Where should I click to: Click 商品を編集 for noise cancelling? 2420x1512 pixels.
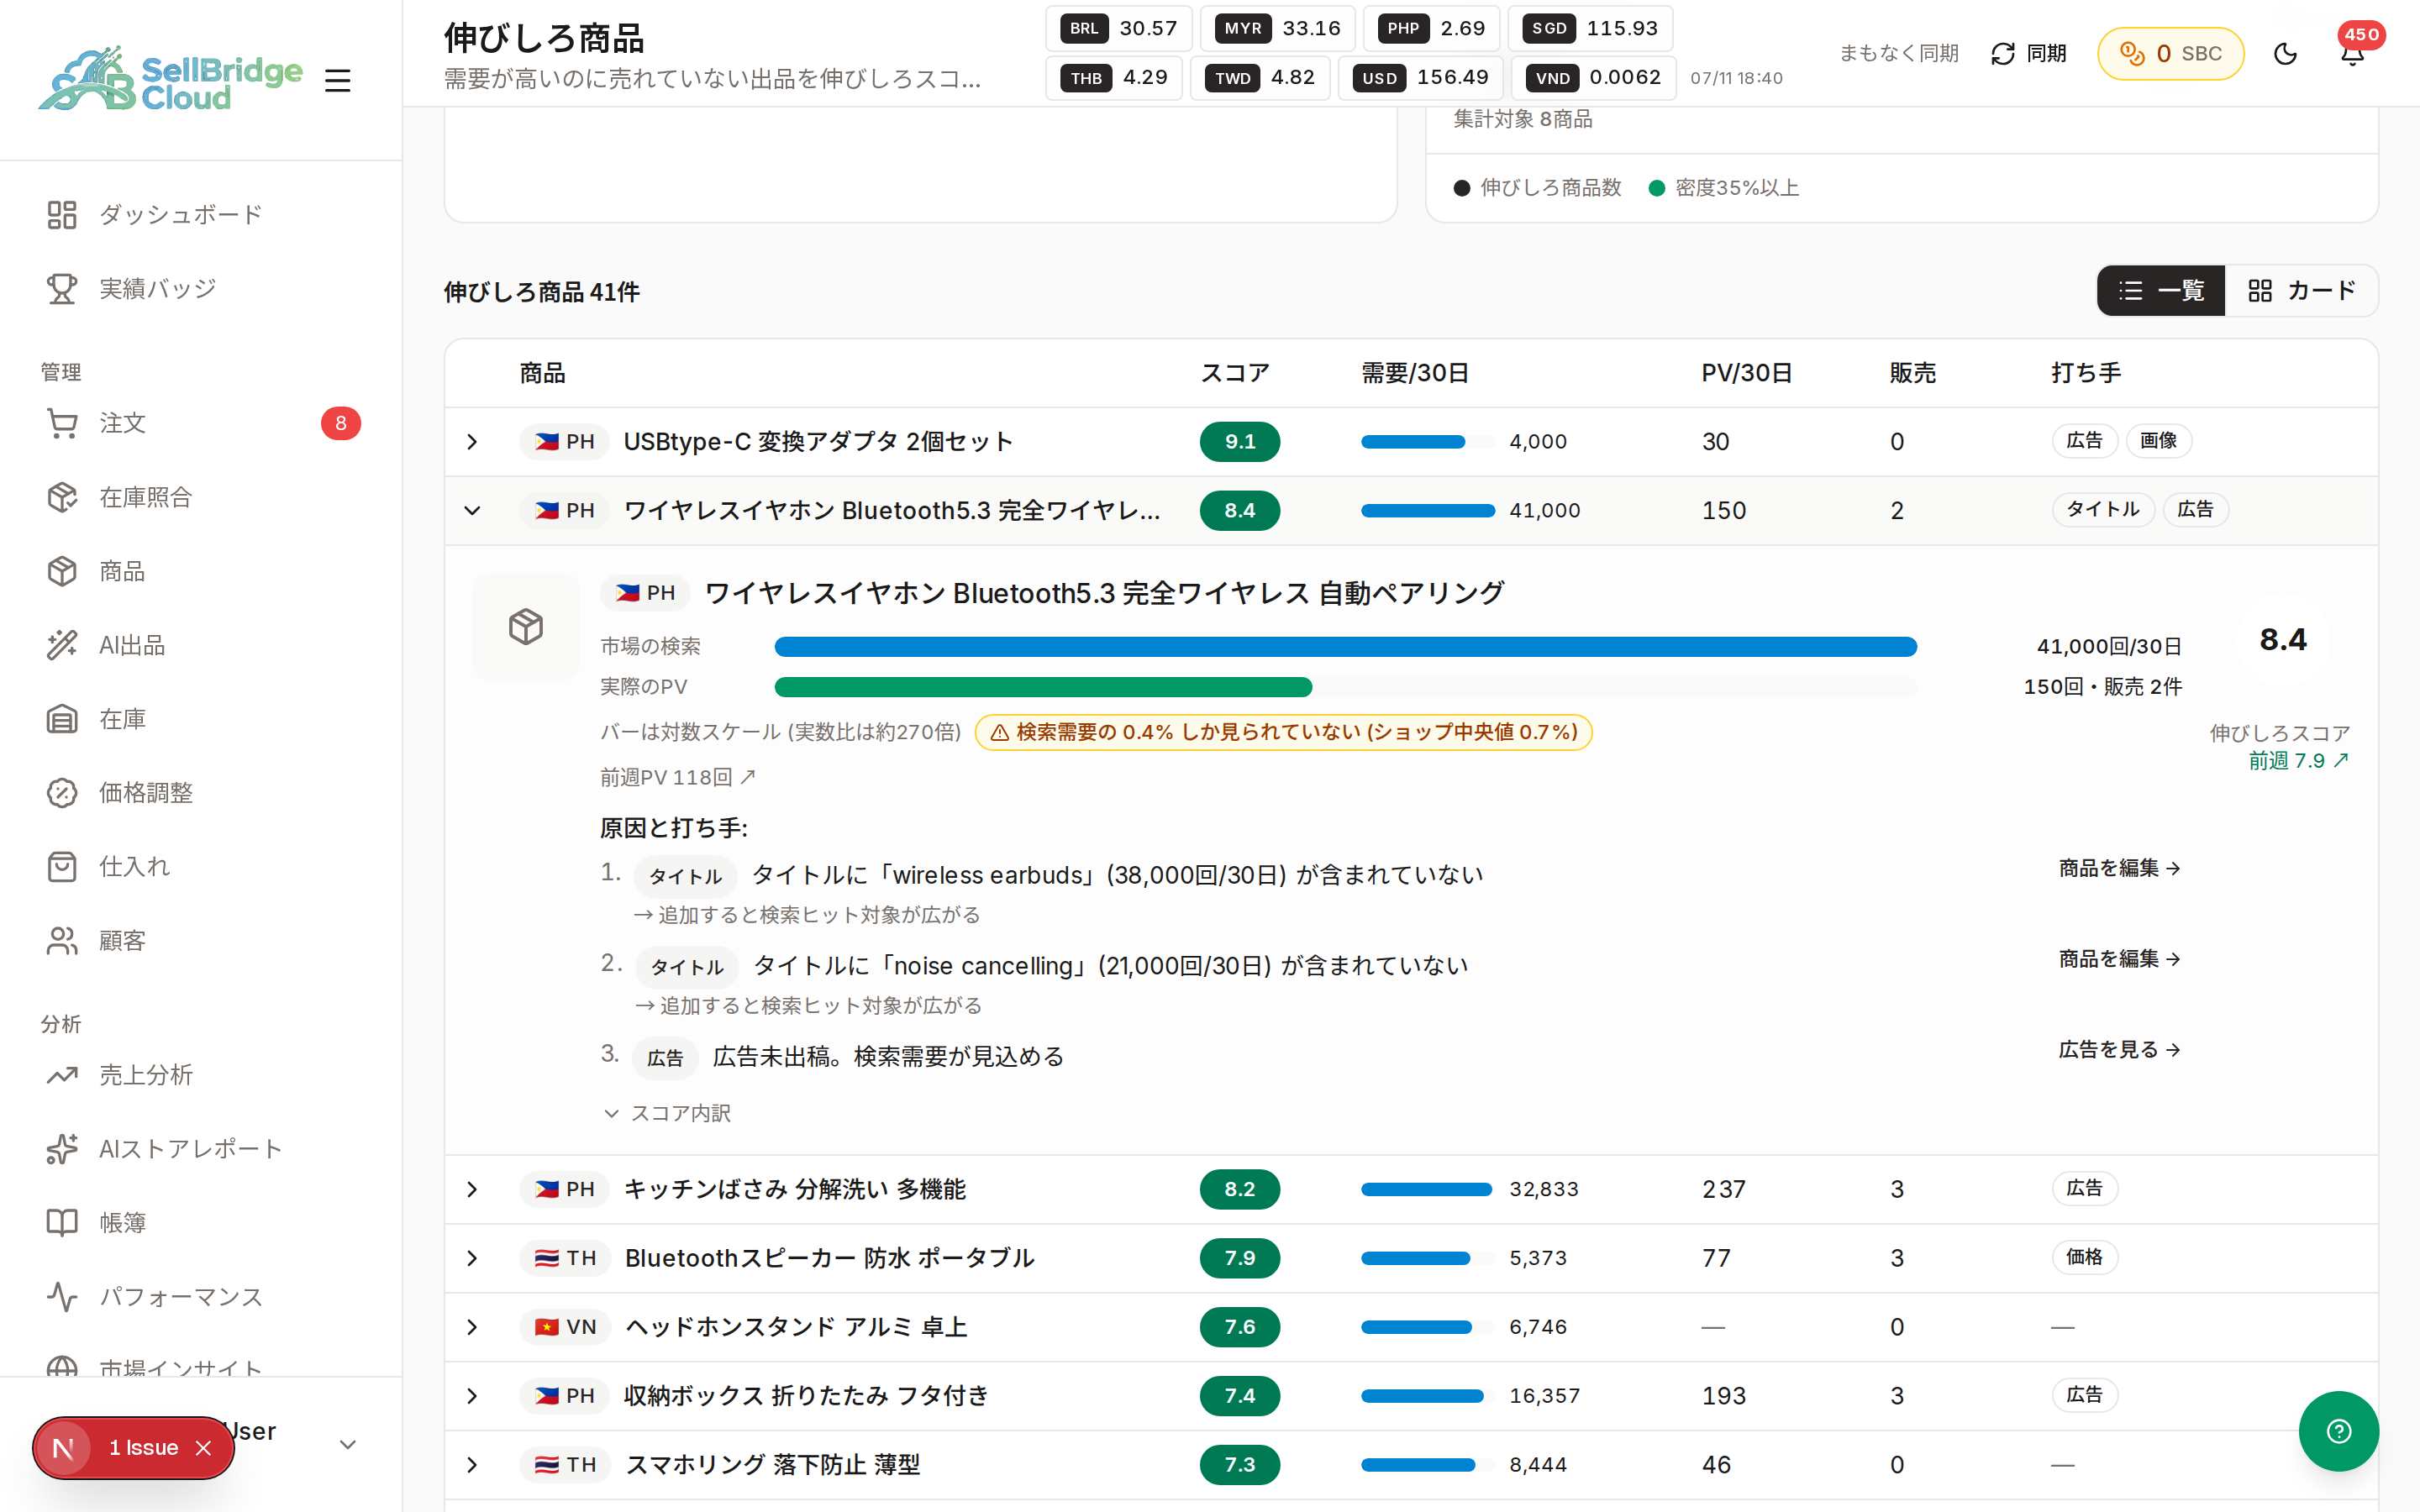click(2120, 960)
